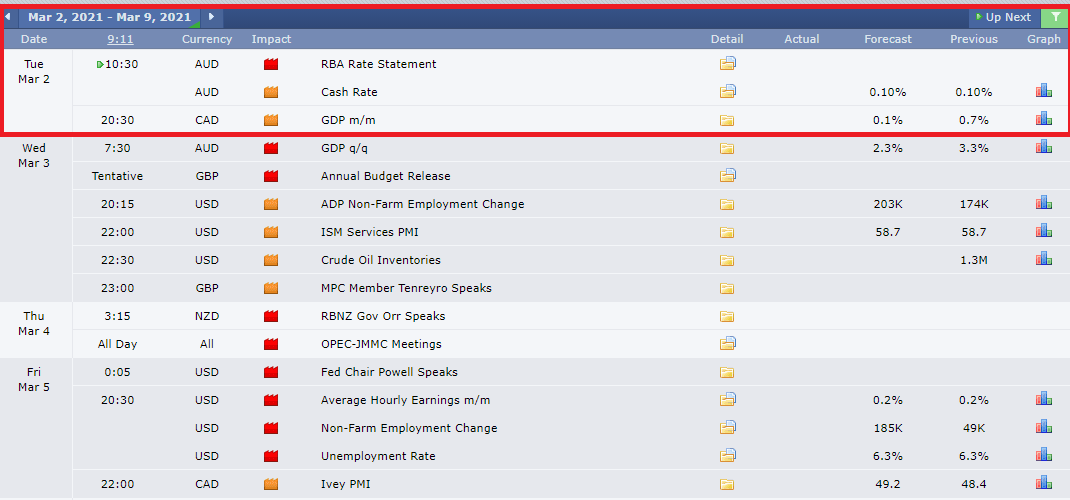Click the 9:11 time header link

click(x=120, y=39)
